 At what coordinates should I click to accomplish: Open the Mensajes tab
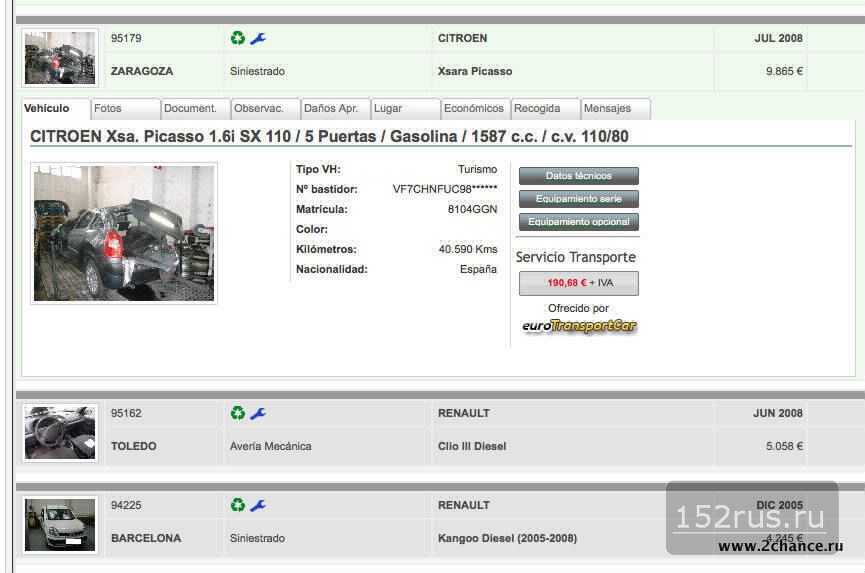[x=616, y=109]
